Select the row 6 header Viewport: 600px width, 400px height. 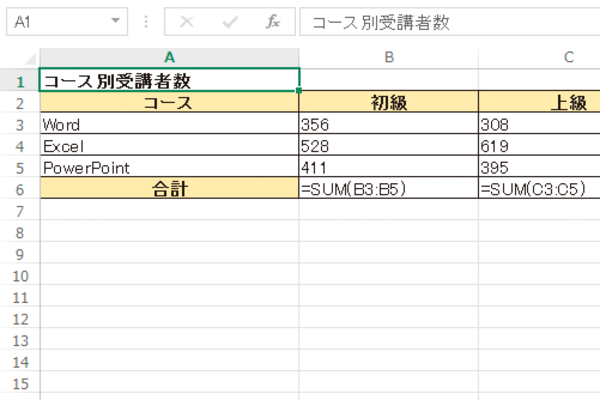pyautogui.click(x=20, y=189)
